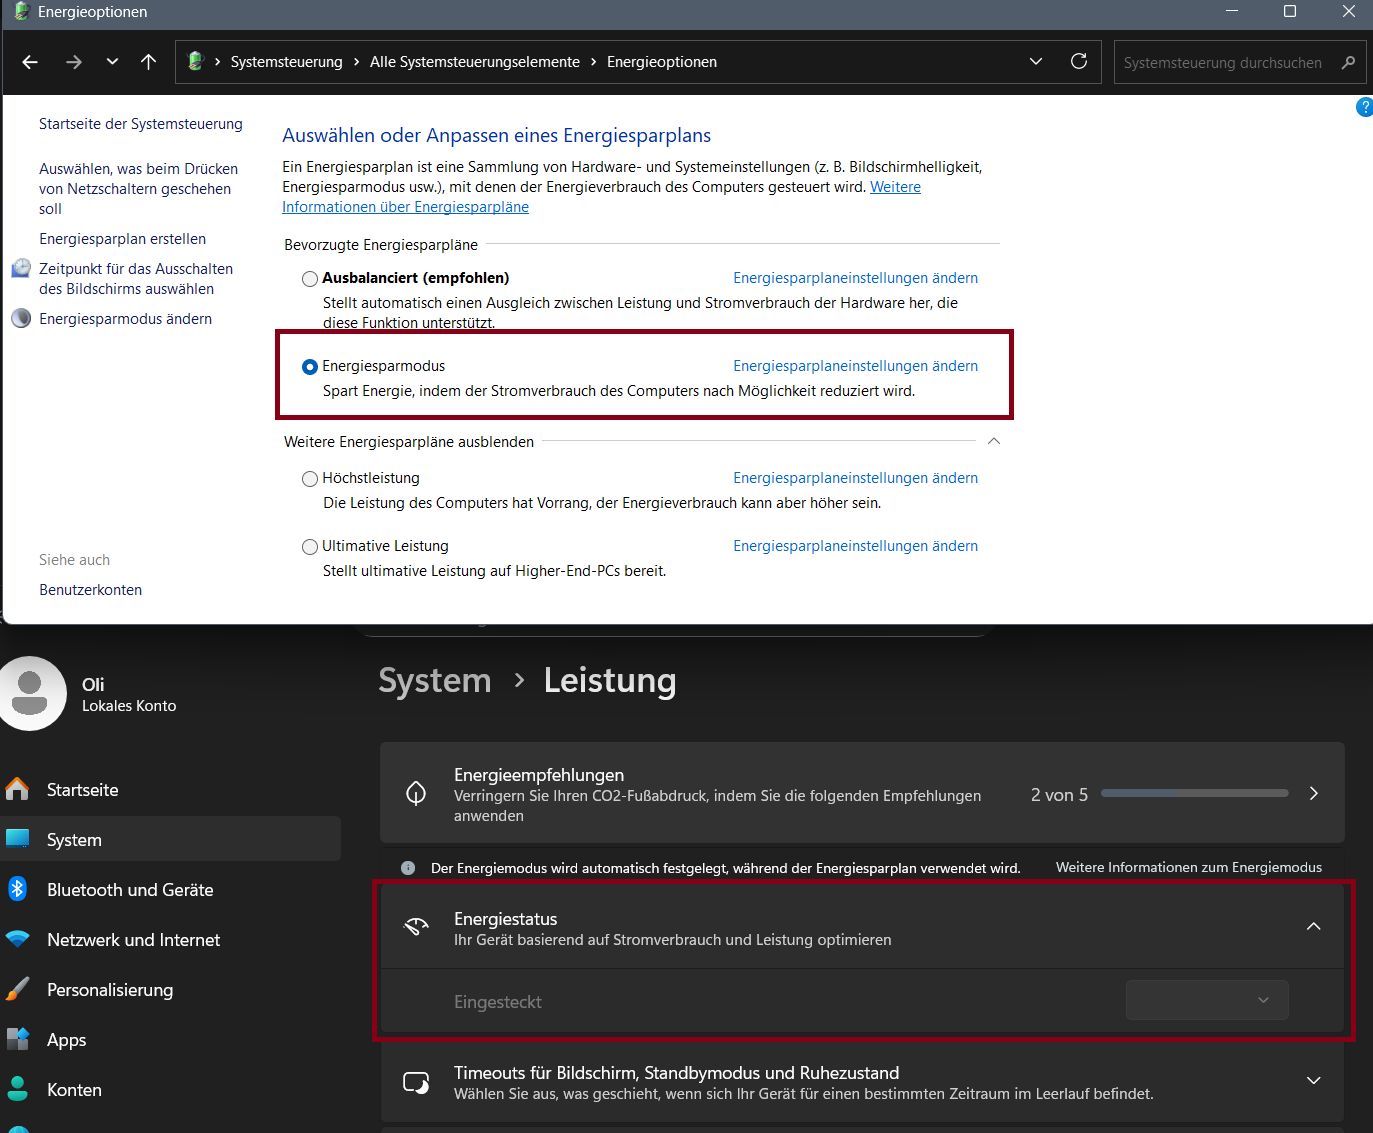Open Zeitpunkt für das Ausschalten des Bildschirms
Screen dimensions: 1373x1133
[136, 279]
